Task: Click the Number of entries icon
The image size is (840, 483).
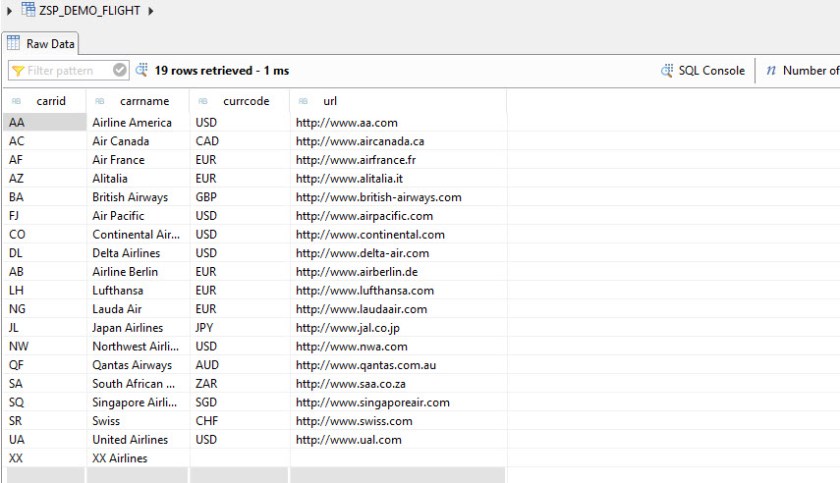Action: [771, 71]
